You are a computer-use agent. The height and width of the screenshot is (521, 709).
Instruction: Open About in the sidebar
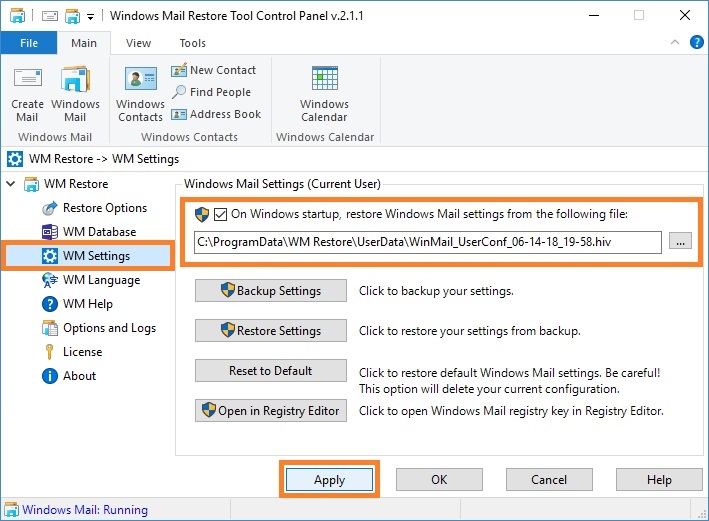(69, 376)
